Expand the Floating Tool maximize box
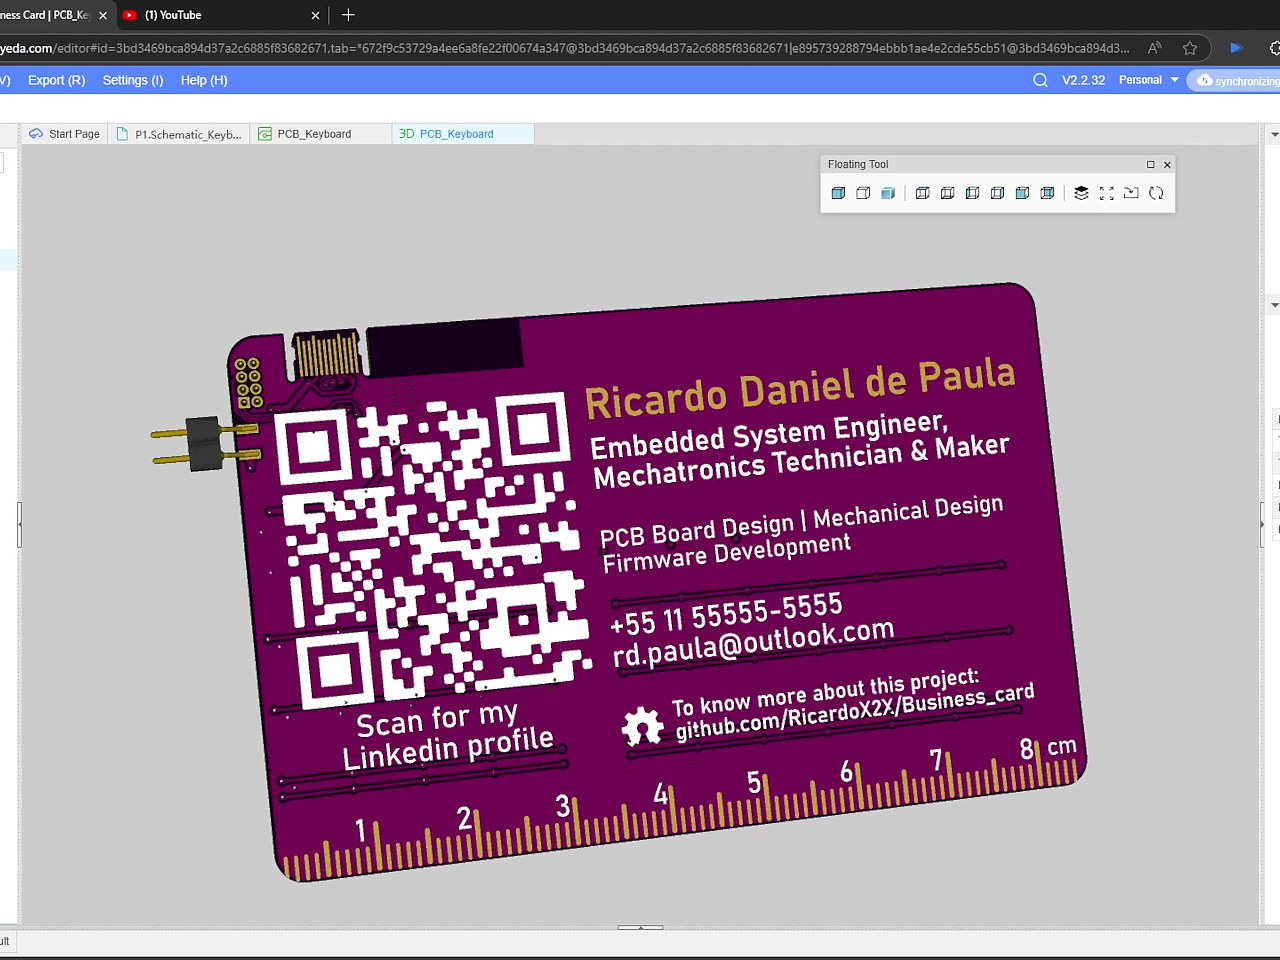The height and width of the screenshot is (960, 1280). pyautogui.click(x=1150, y=165)
